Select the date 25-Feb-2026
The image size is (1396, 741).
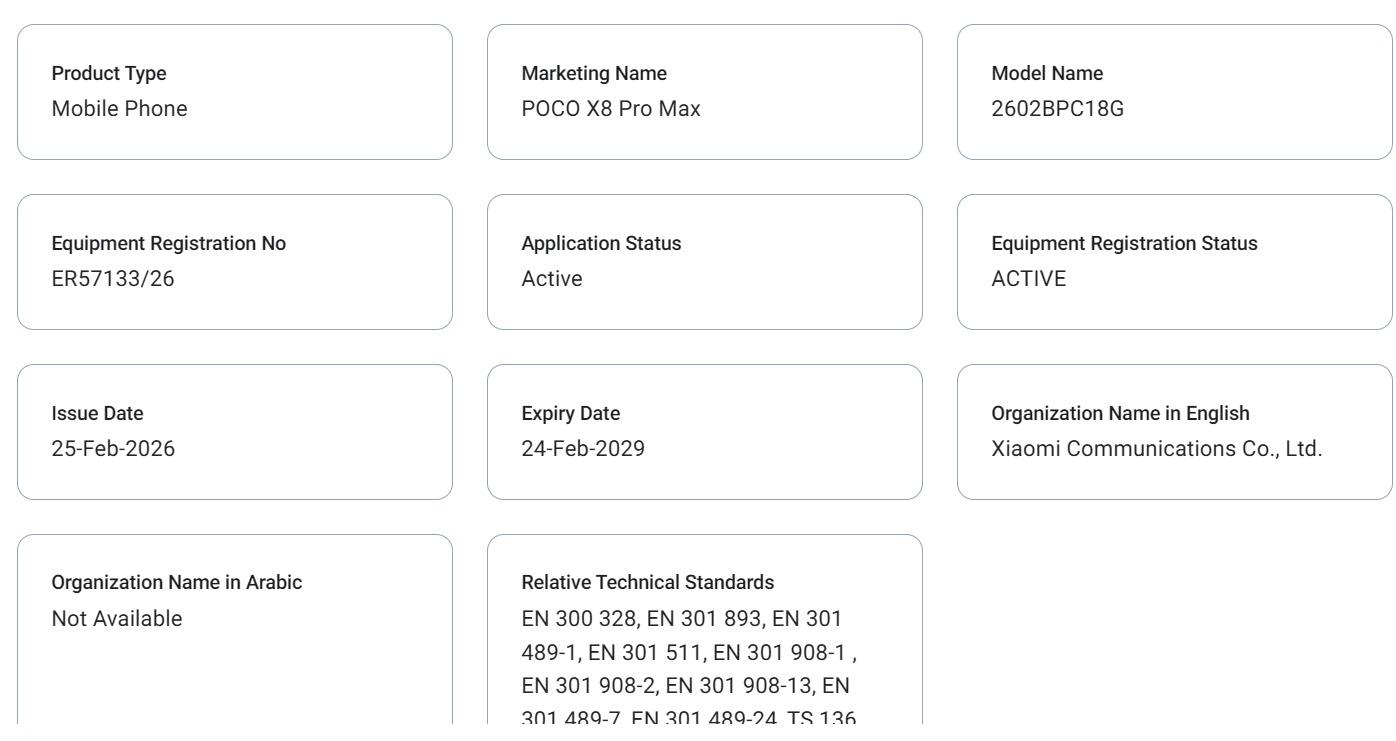tap(113, 449)
